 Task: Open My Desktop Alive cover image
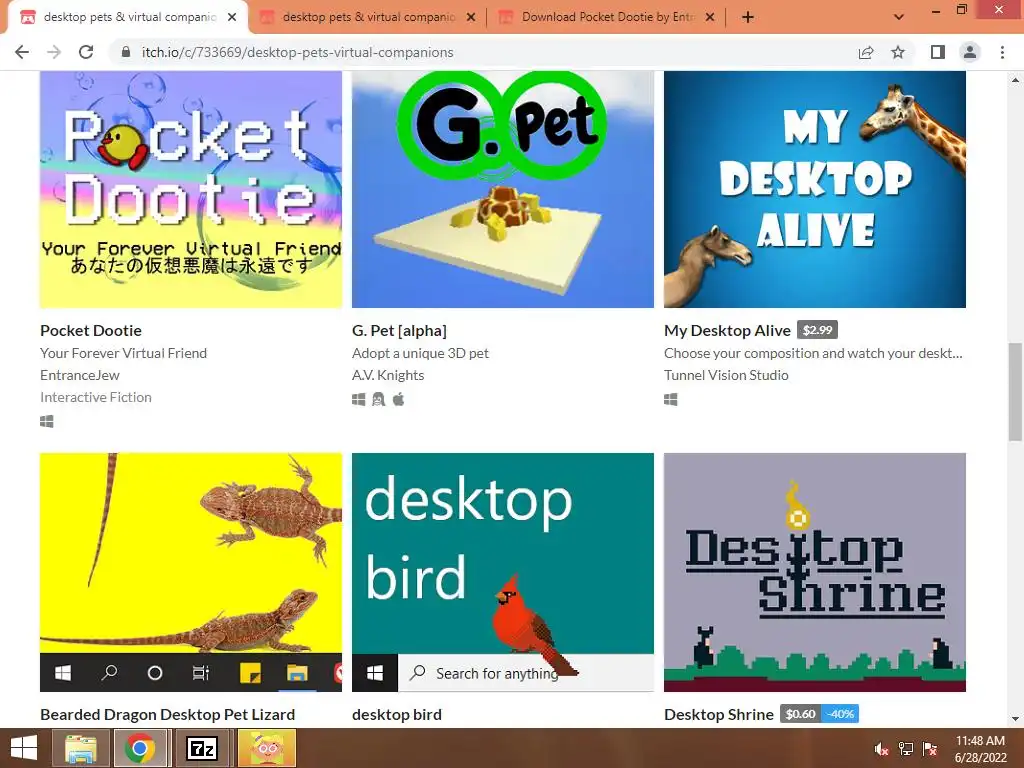815,189
